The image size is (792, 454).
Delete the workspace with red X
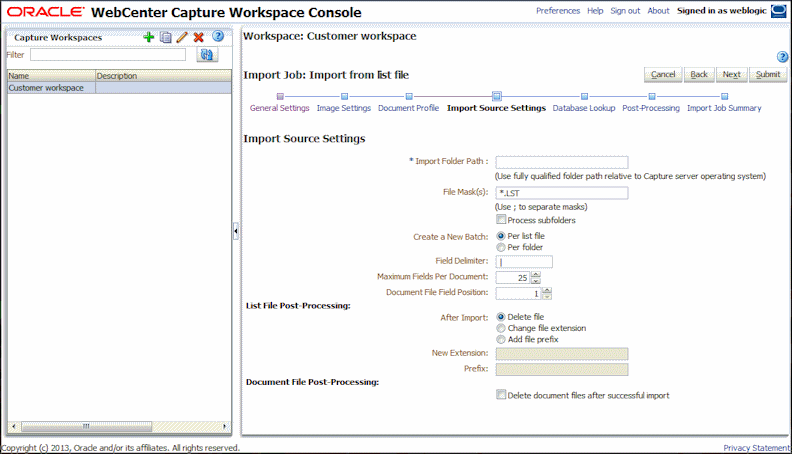[199, 37]
